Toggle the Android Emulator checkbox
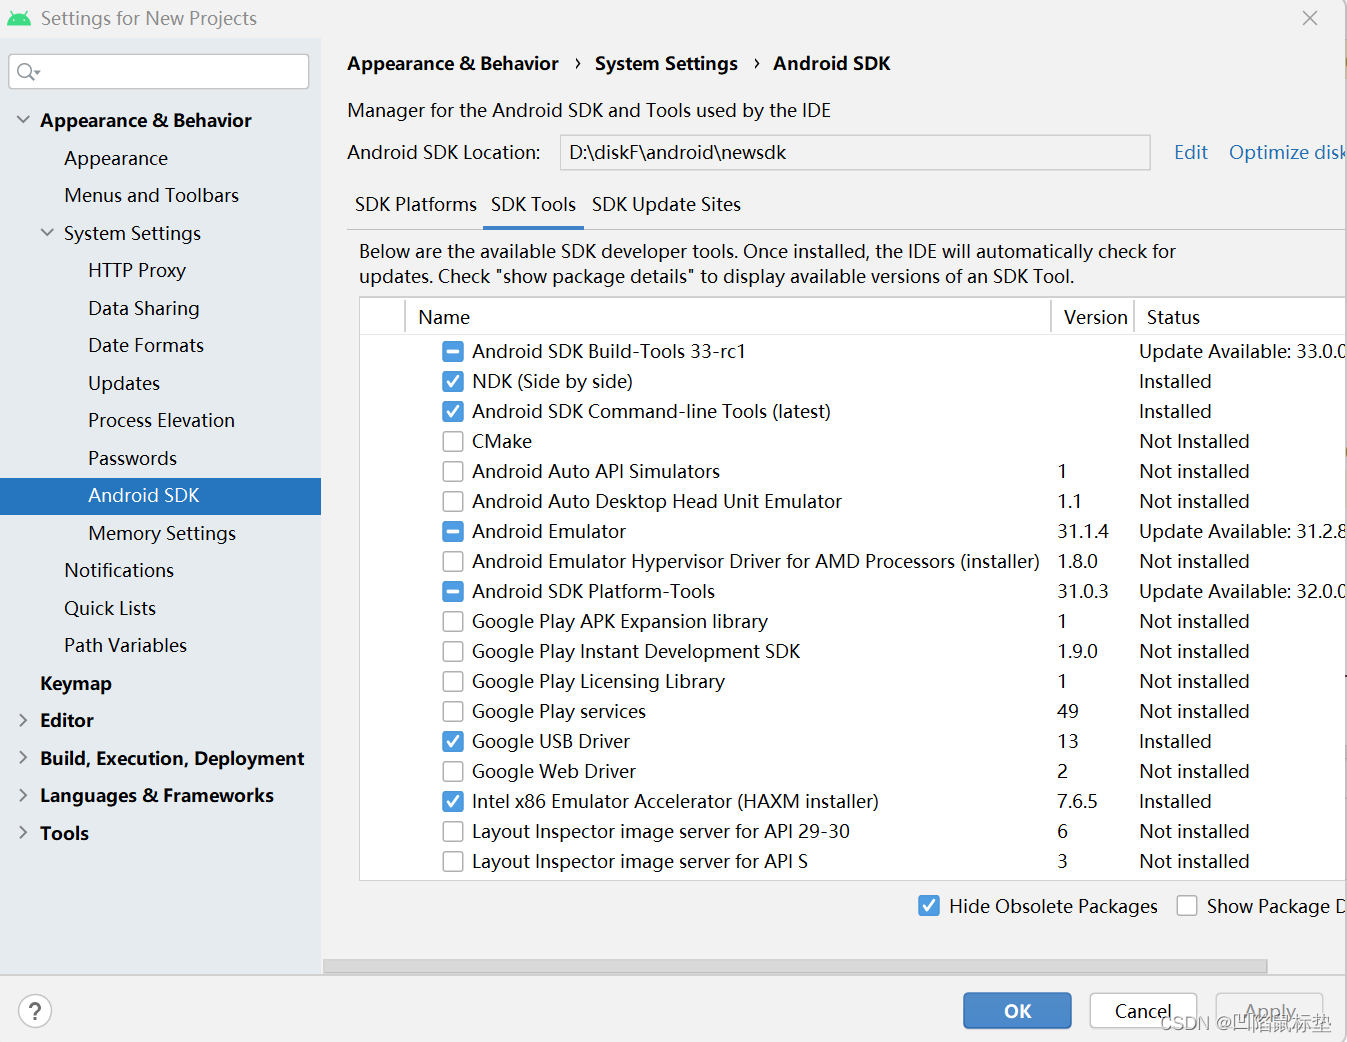The image size is (1347, 1042). point(453,531)
